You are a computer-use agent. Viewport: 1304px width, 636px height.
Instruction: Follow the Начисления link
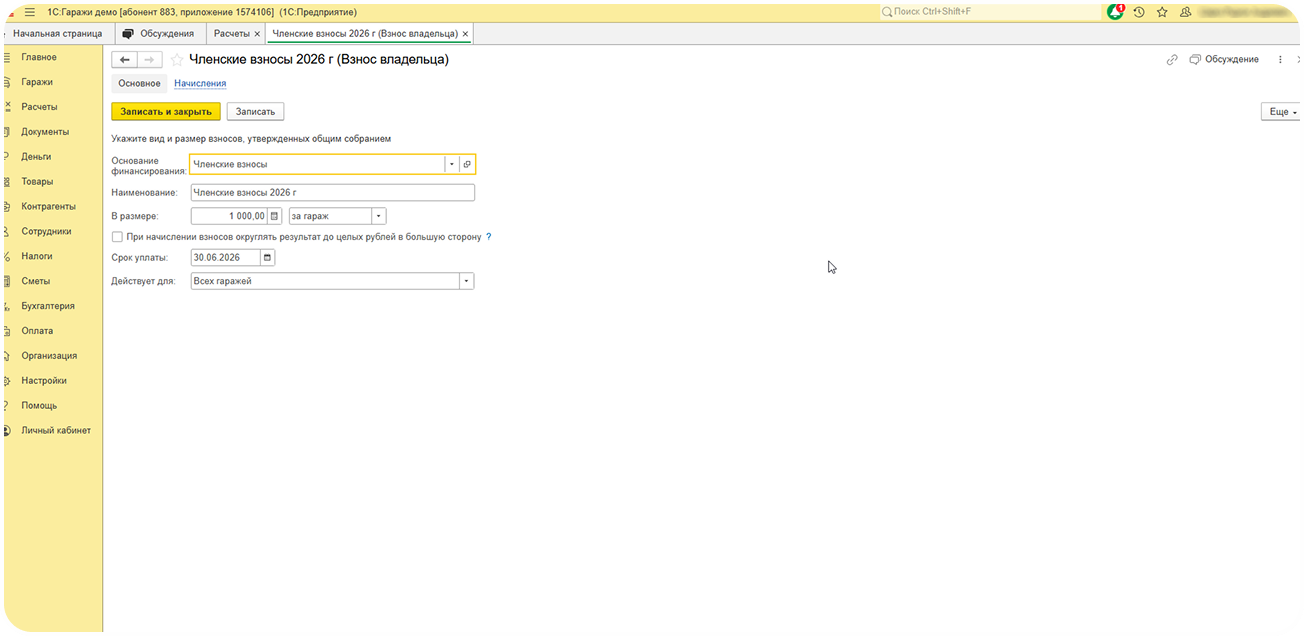click(200, 84)
